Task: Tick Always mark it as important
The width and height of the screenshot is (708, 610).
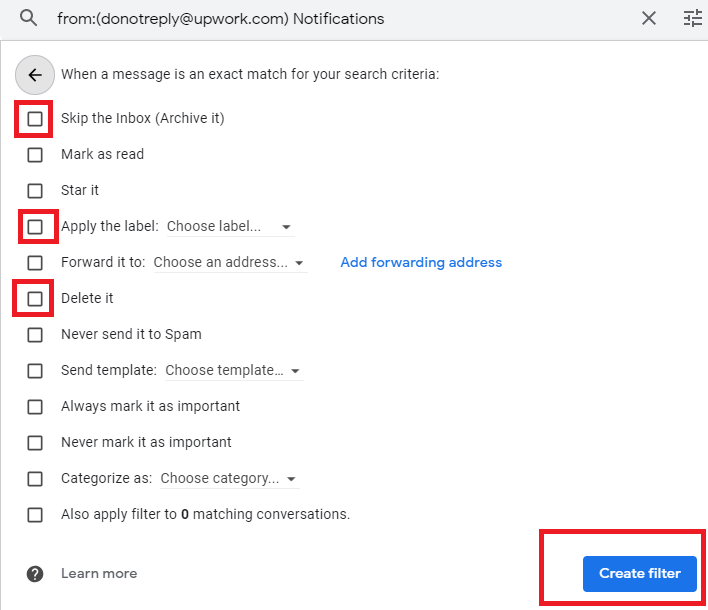Action: [35, 407]
